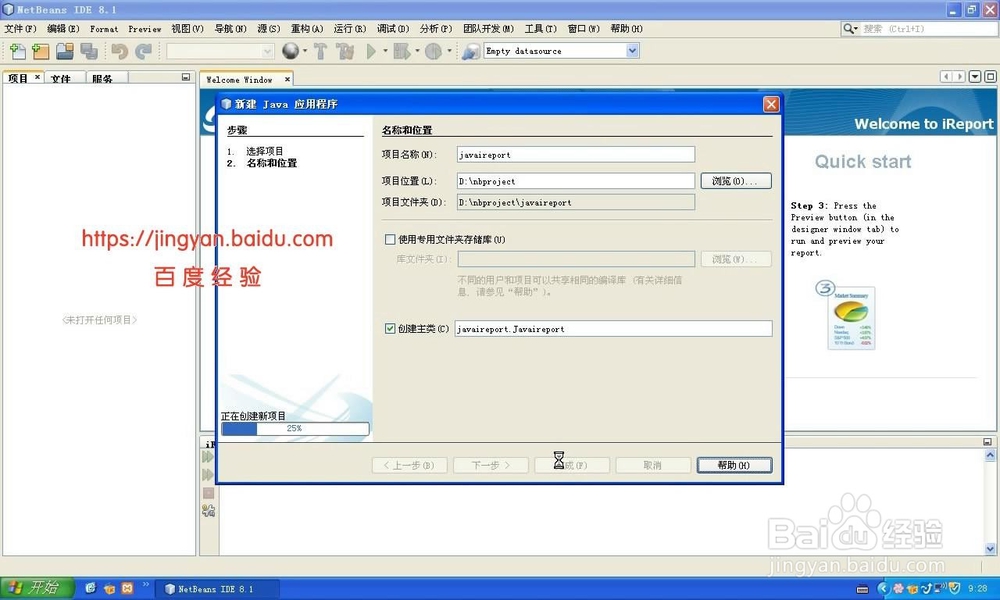Expand the Run Project dropdown arrow
This screenshot has width=1000, height=600.
pyautogui.click(x=385, y=51)
